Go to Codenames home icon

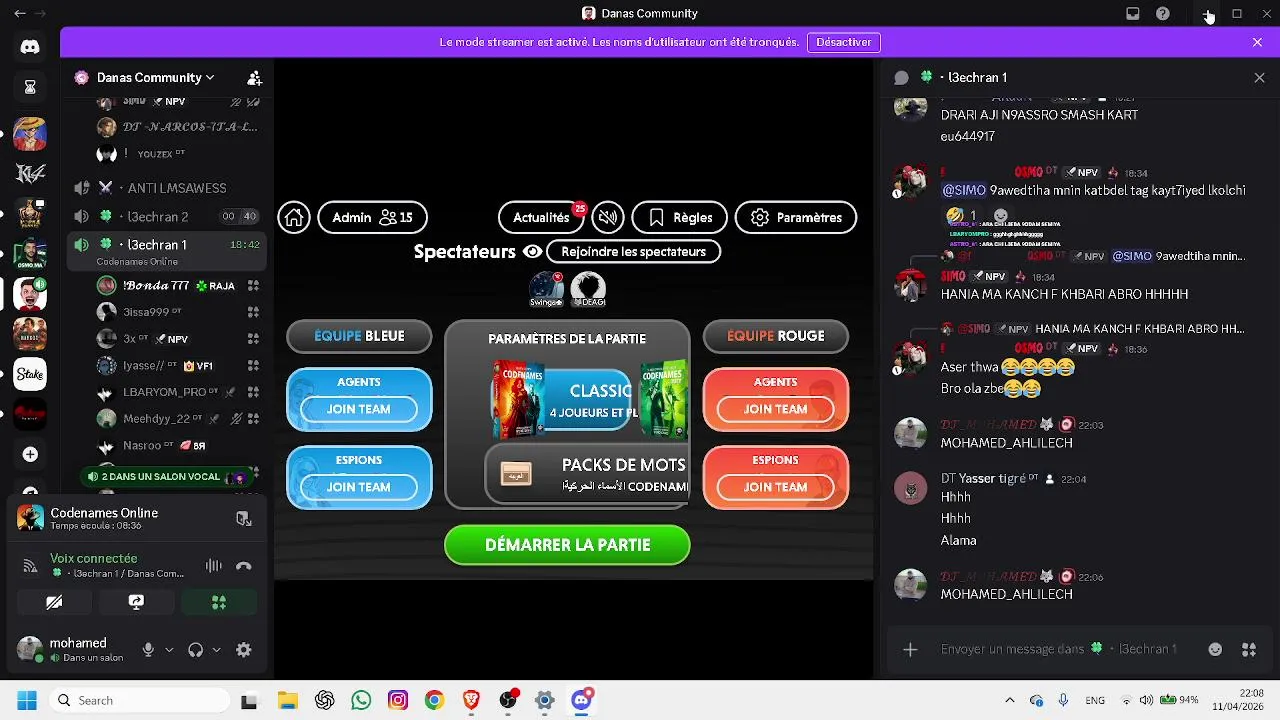point(294,217)
